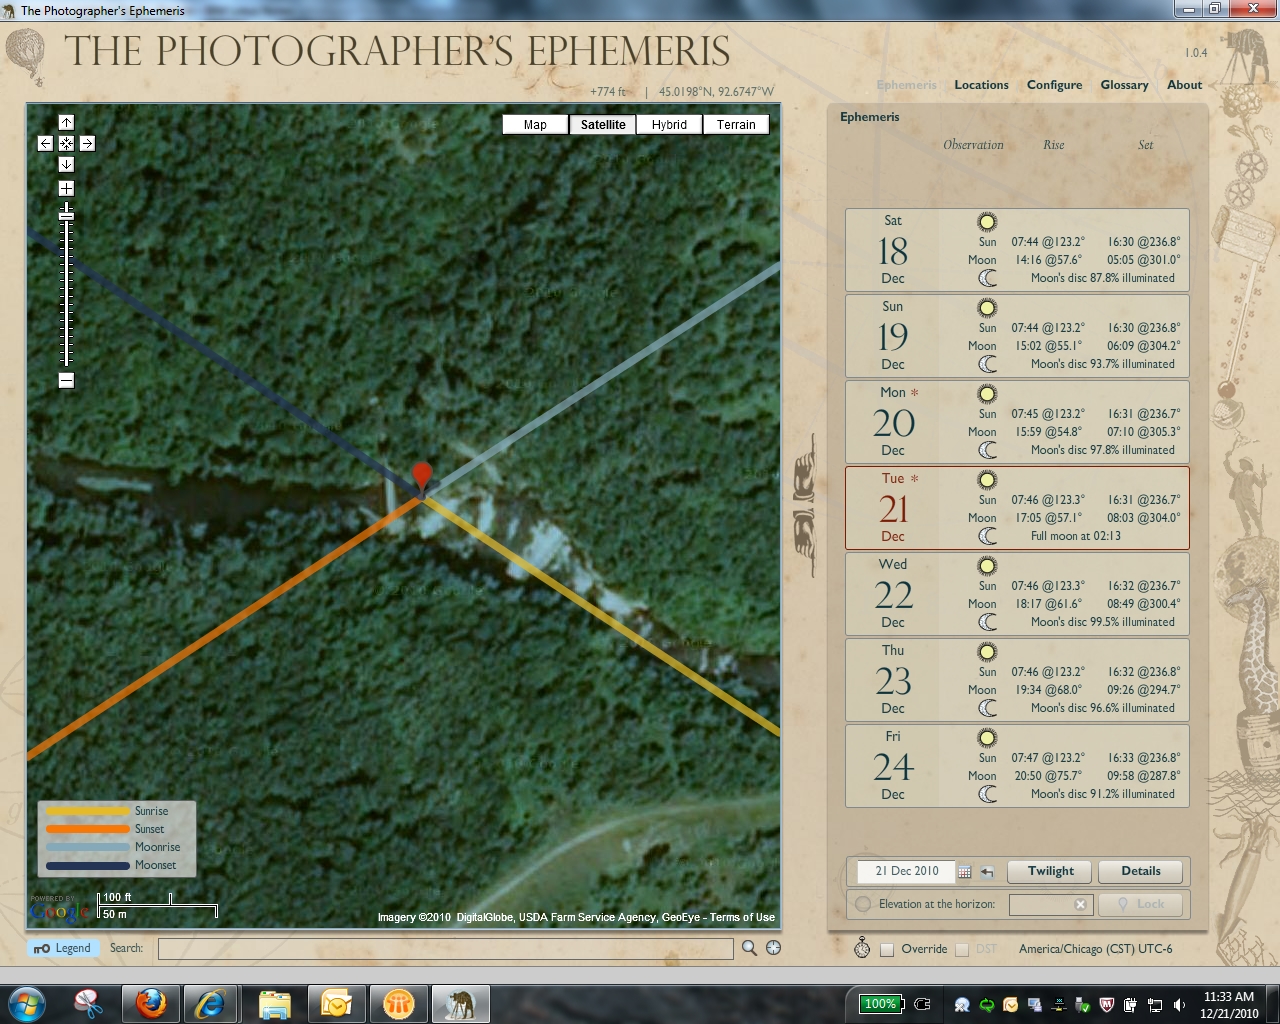Open the About tab
This screenshot has width=1280, height=1024.
point(1184,85)
